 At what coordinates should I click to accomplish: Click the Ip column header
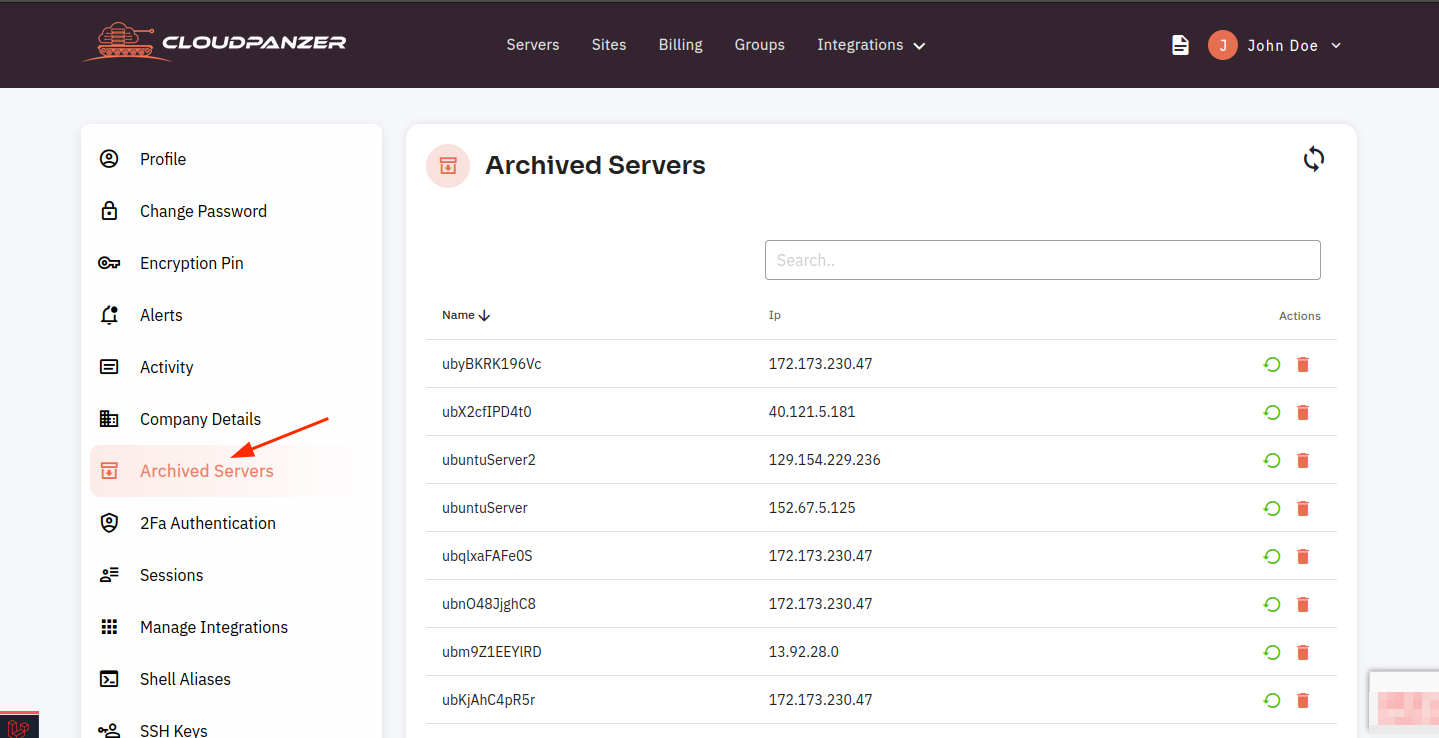click(775, 315)
